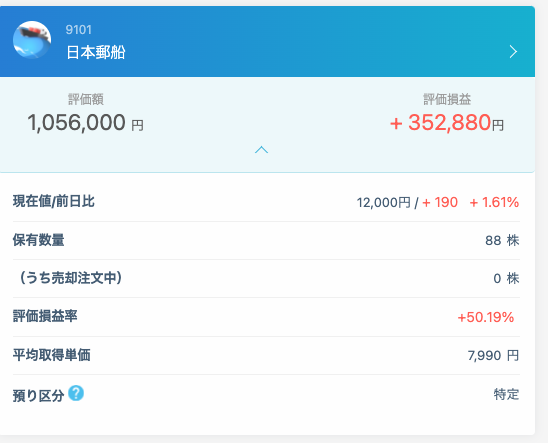Click the 7,990 円 average cost value

(493, 356)
